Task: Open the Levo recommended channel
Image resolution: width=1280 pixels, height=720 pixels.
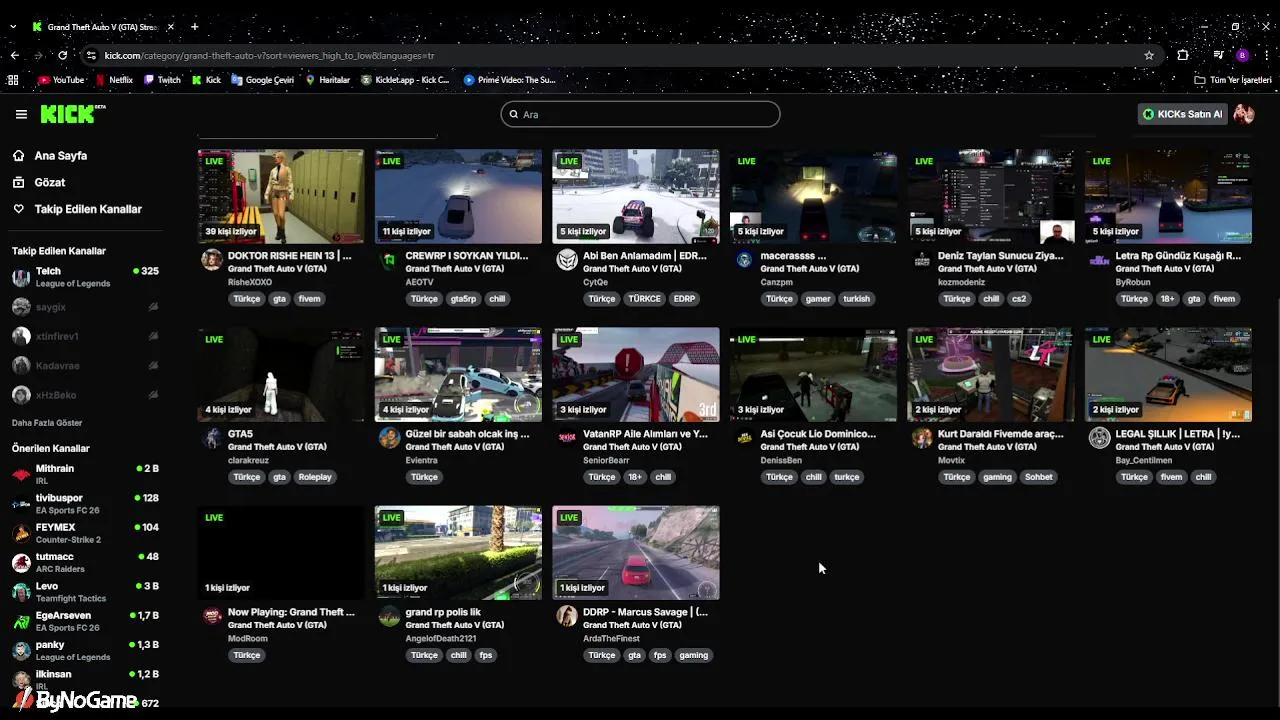Action: pyautogui.click(x=85, y=592)
